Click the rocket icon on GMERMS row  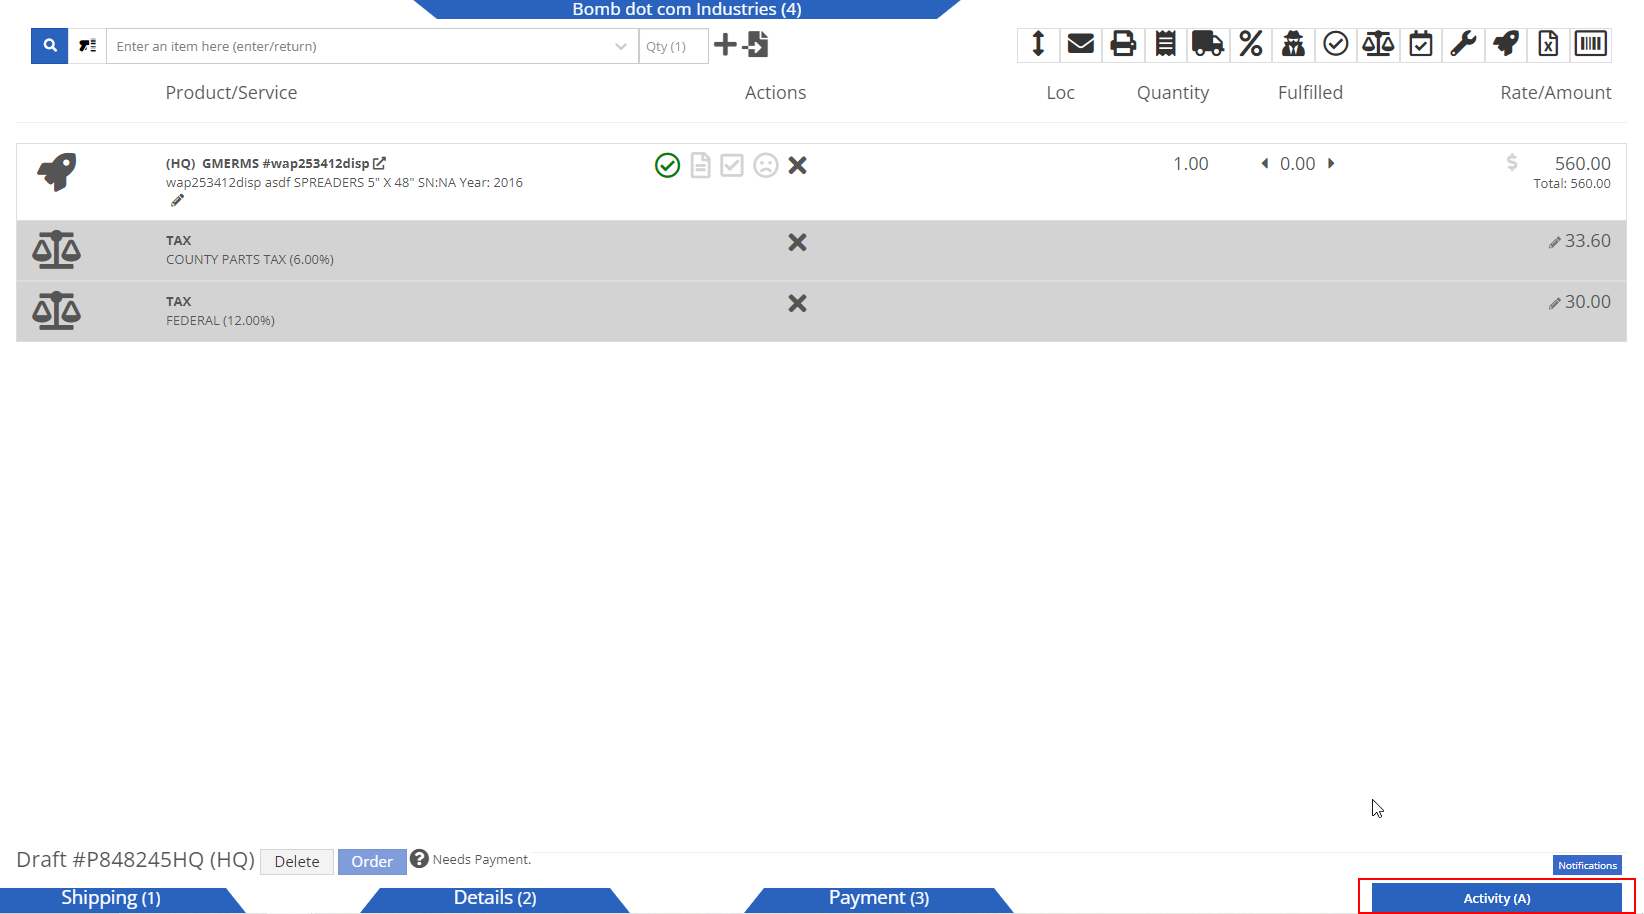pyautogui.click(x=57, y=172)
